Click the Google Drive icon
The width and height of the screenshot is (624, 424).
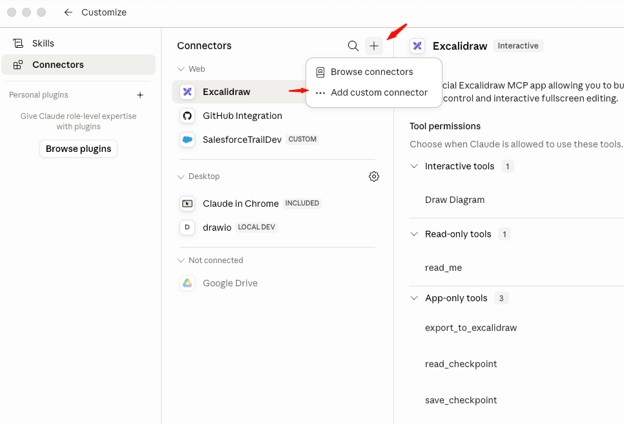pos(187,283)
